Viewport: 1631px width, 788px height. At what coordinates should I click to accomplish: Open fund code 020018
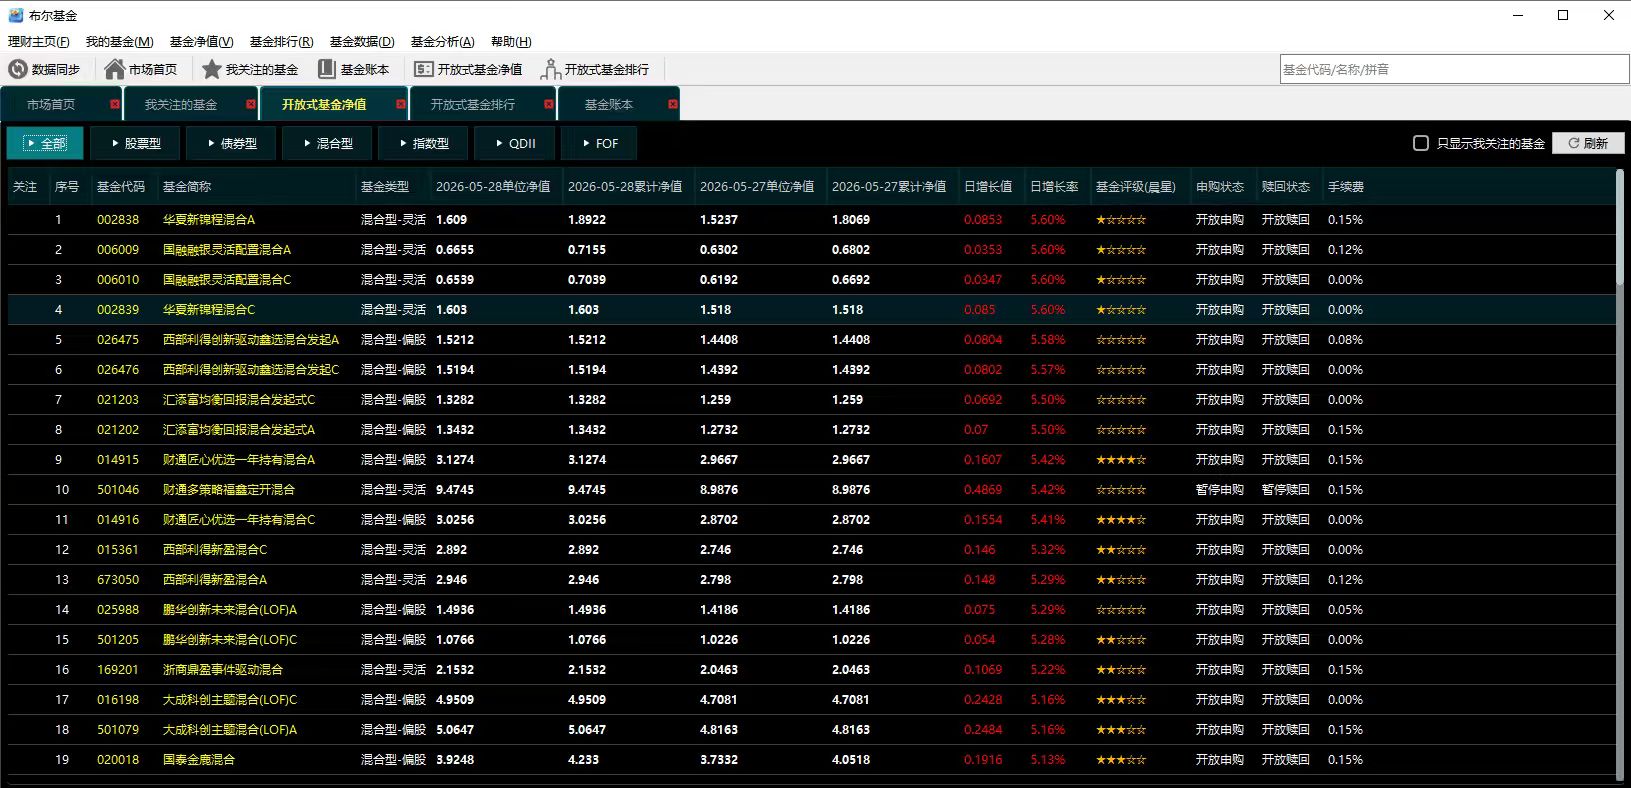tap(118, 760)
